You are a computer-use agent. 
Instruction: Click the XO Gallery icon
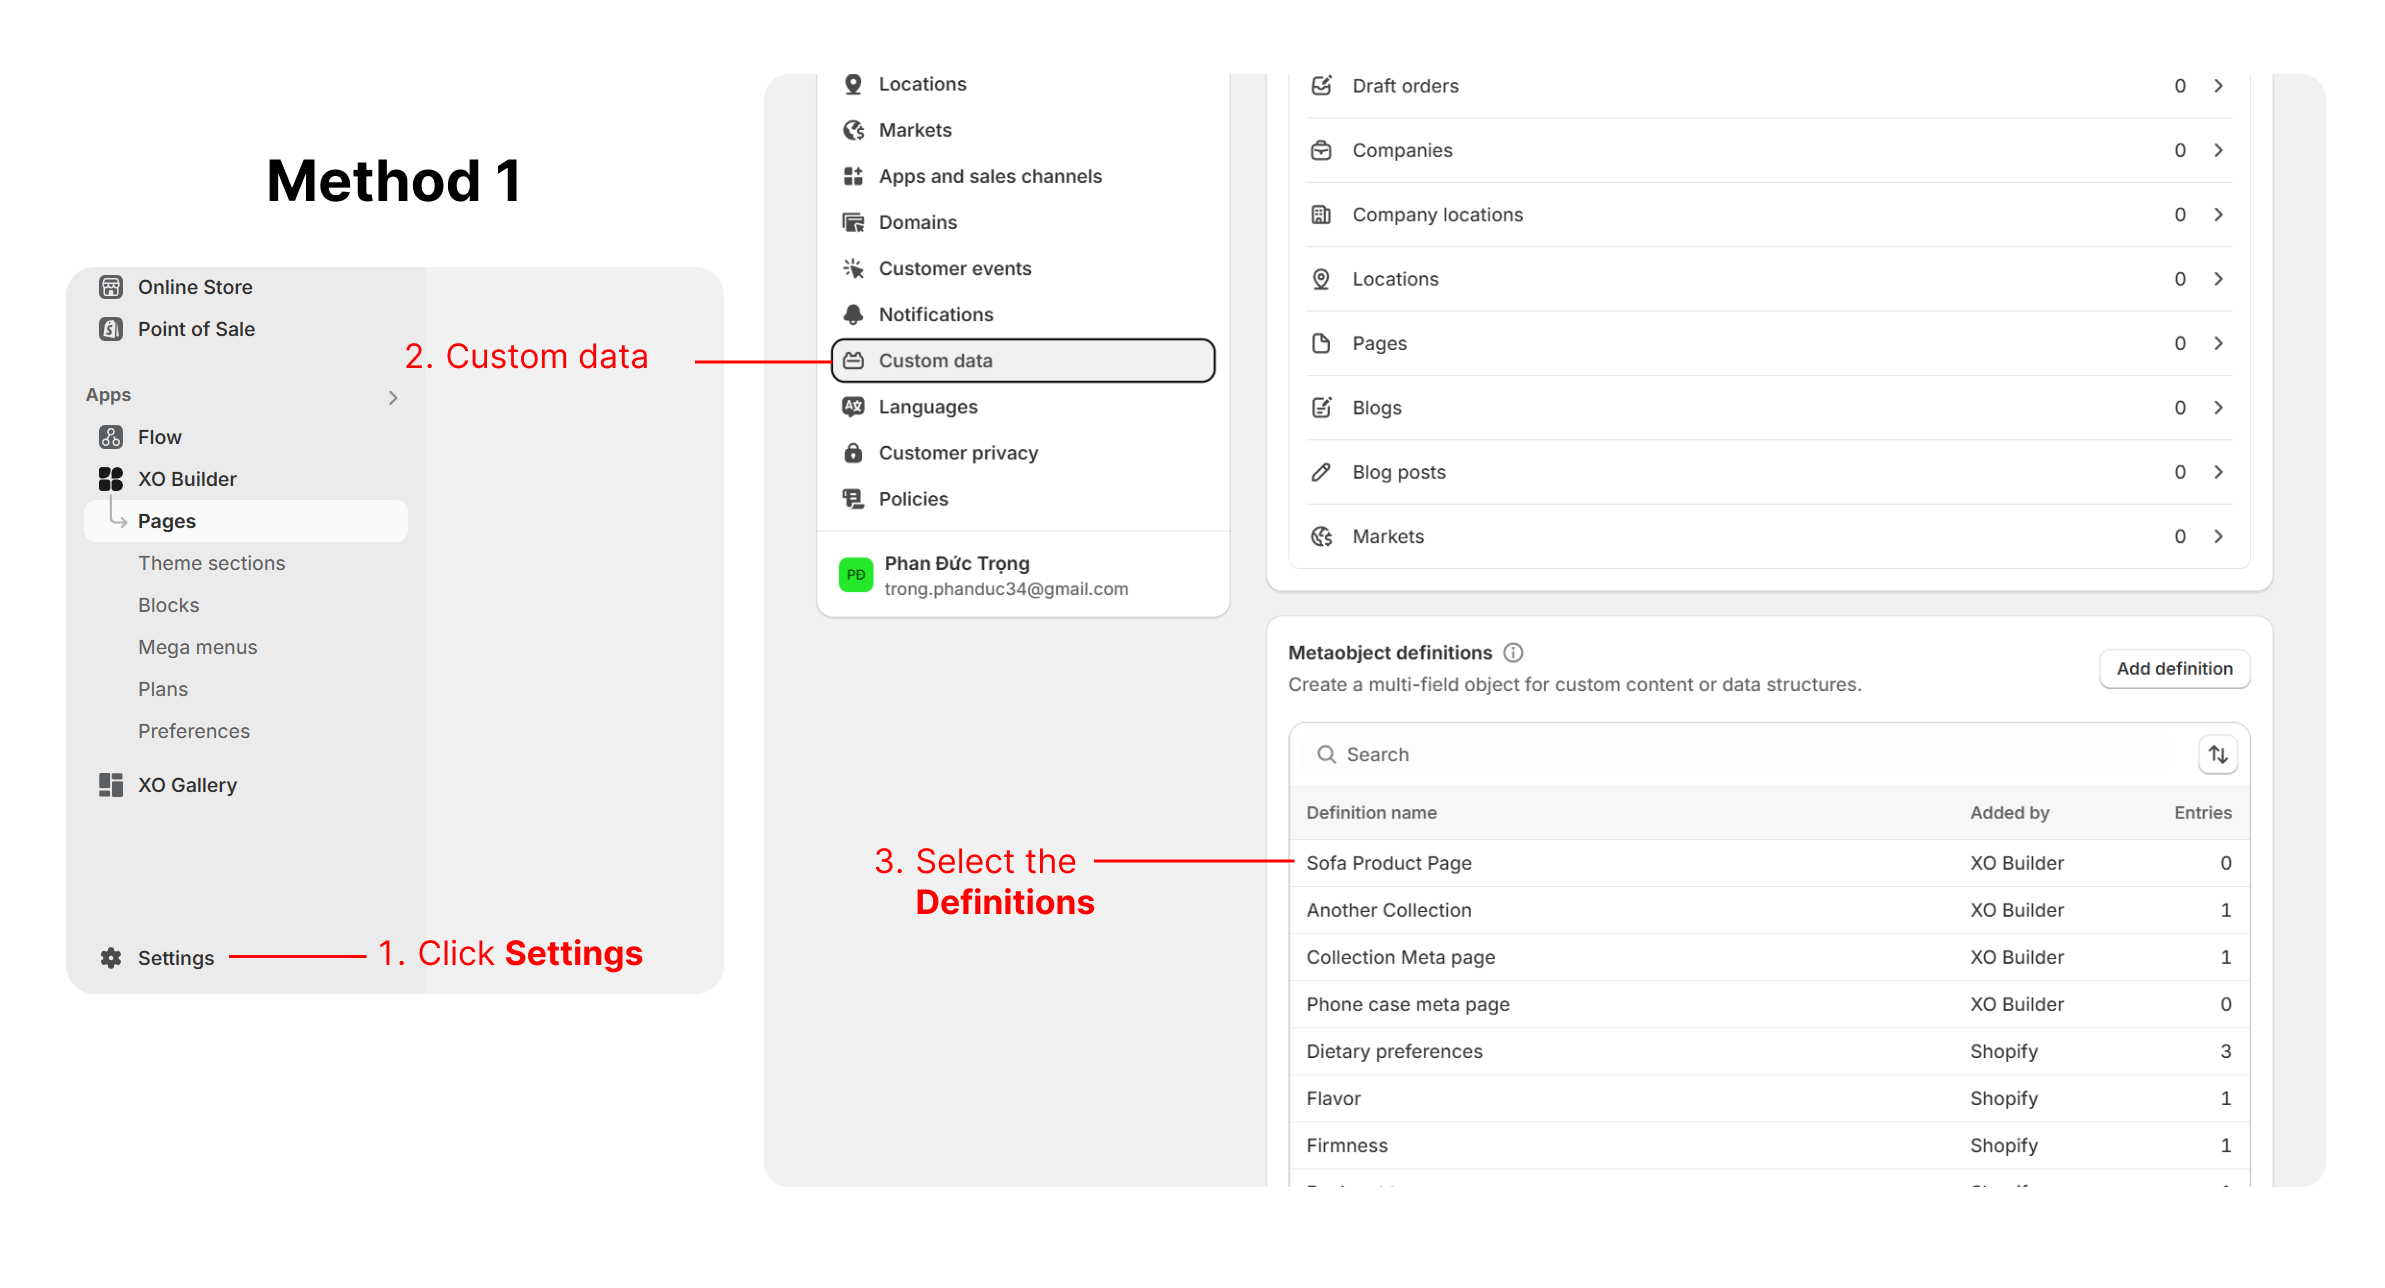[111, 785]
